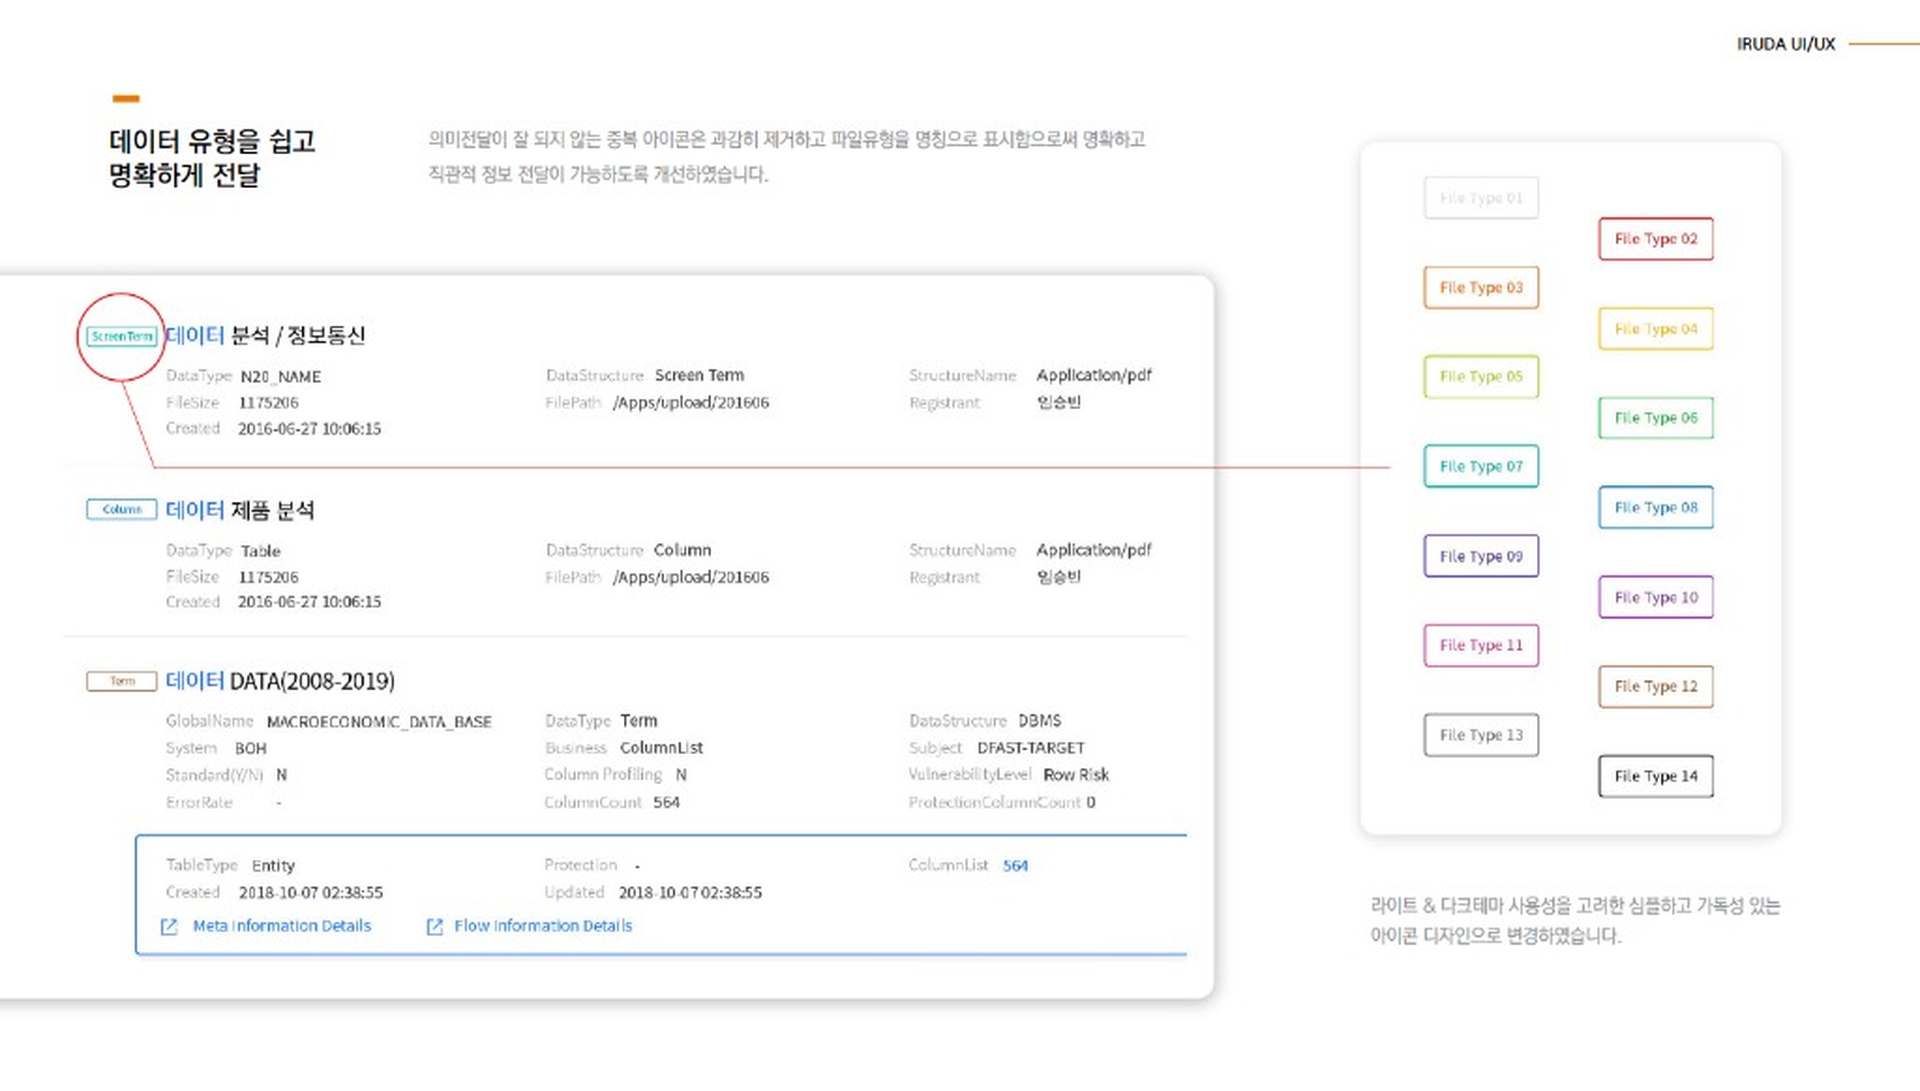Select the red File Type 02 tag
The height and width of the screenshot is (1091, 1920).
pos(1656,239)
